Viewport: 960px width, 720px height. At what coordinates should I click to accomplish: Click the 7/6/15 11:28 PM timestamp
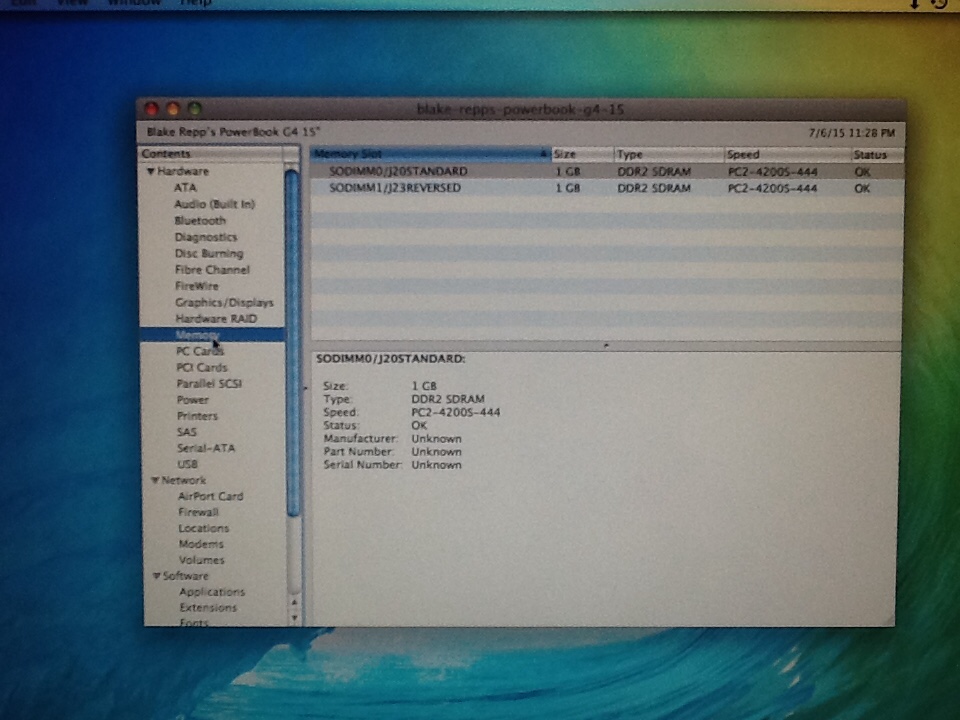click(852, 132)
